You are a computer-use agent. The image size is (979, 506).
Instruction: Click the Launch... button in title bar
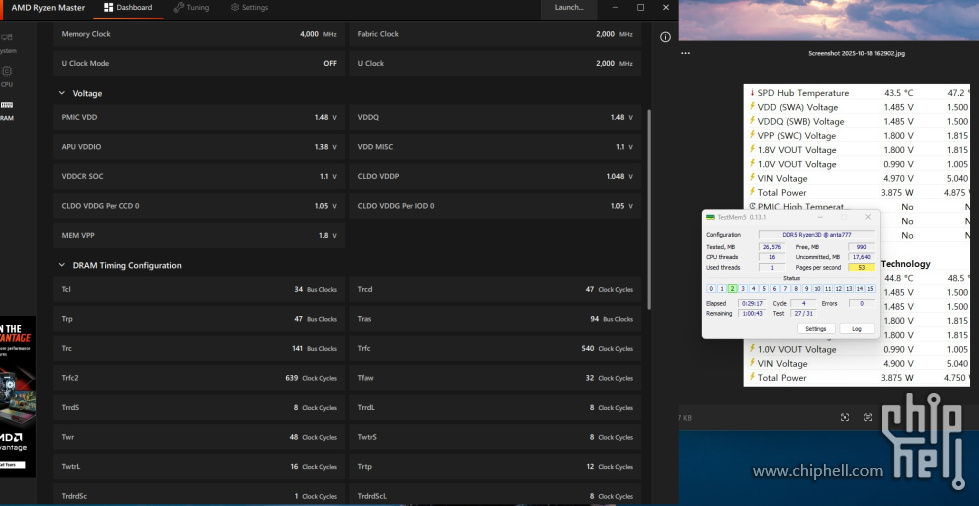coord(569,8)
